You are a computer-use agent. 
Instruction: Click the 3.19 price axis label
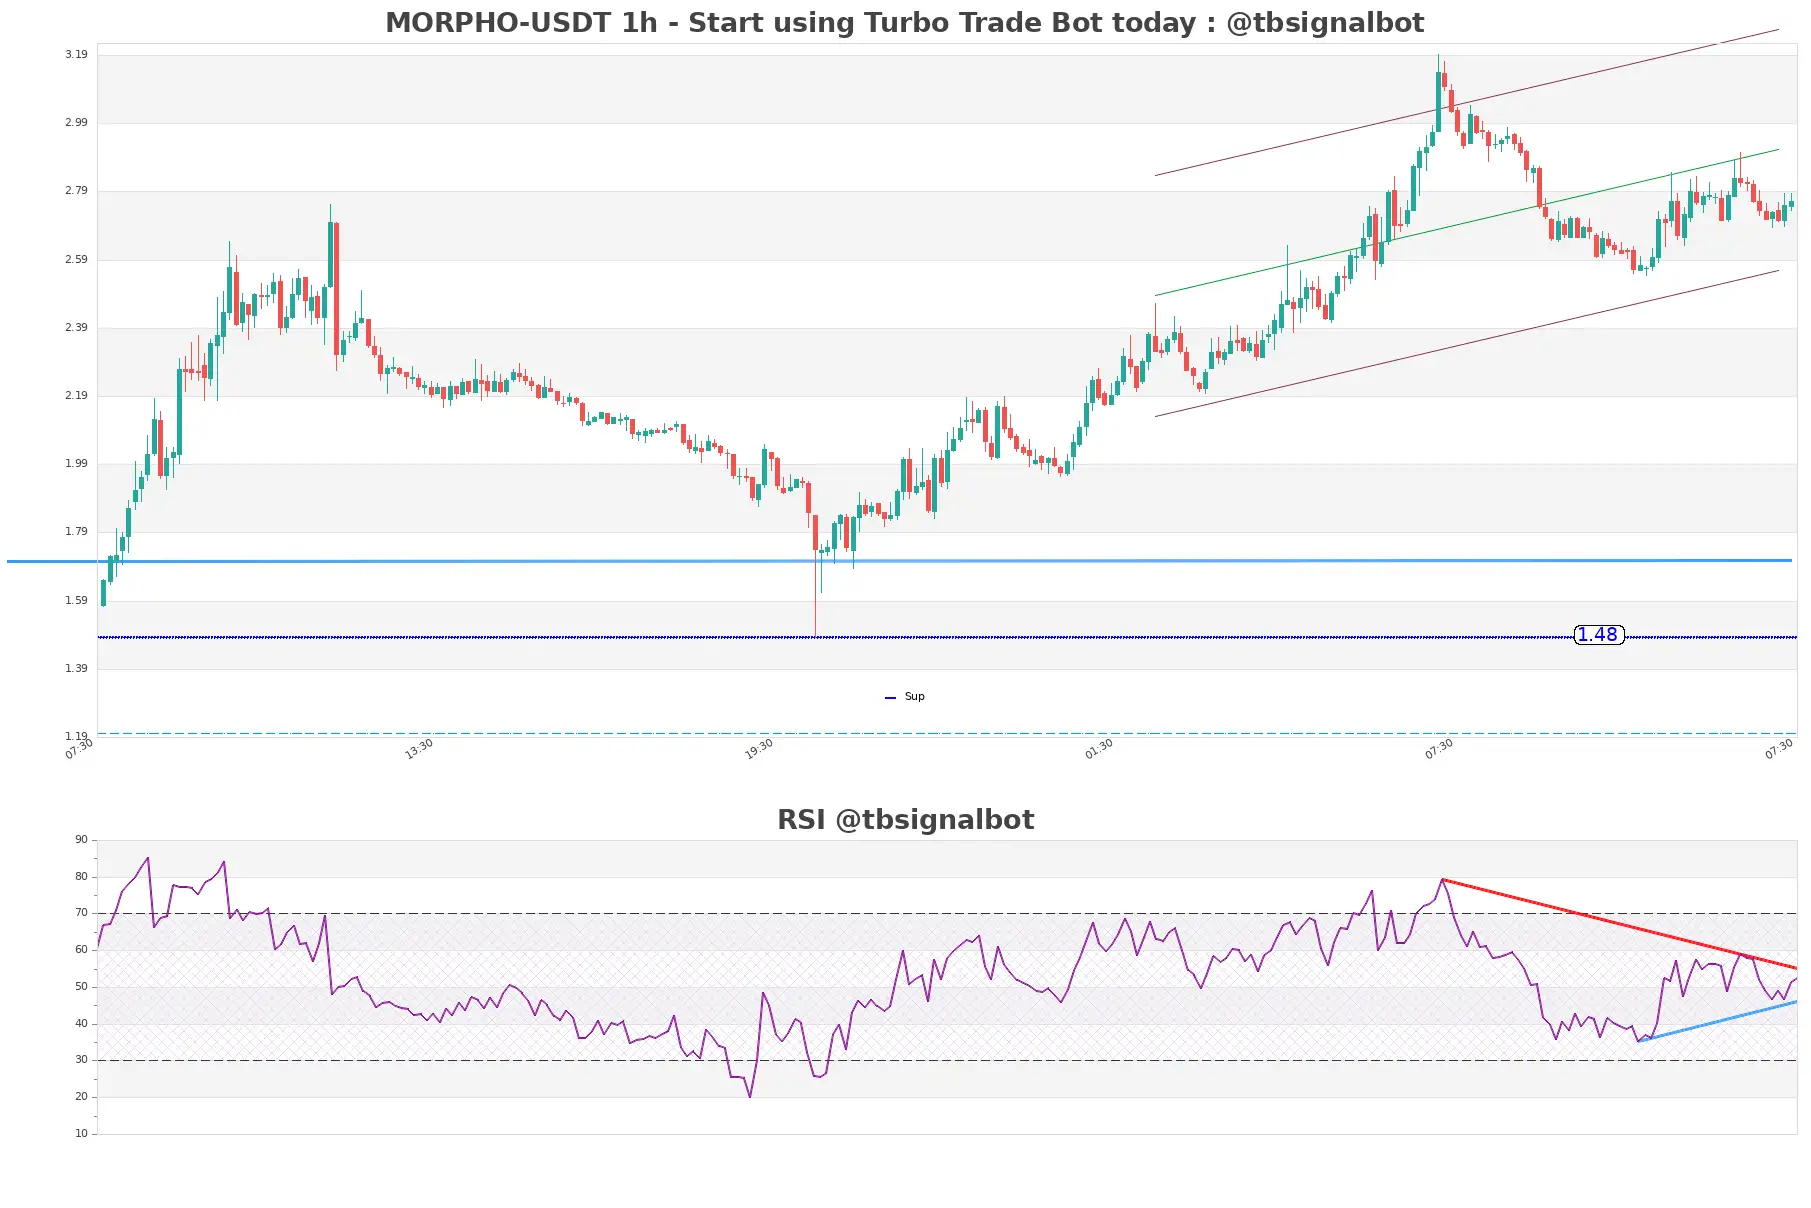click(76, 54)
